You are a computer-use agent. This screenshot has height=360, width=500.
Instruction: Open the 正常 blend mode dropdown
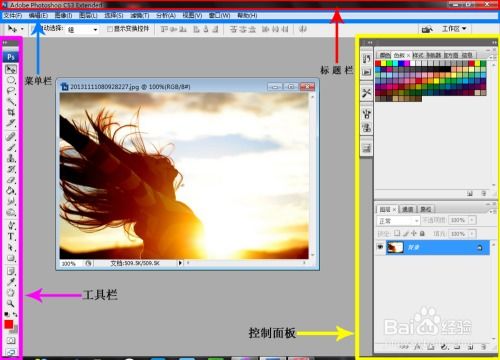(x=398, y=221)
